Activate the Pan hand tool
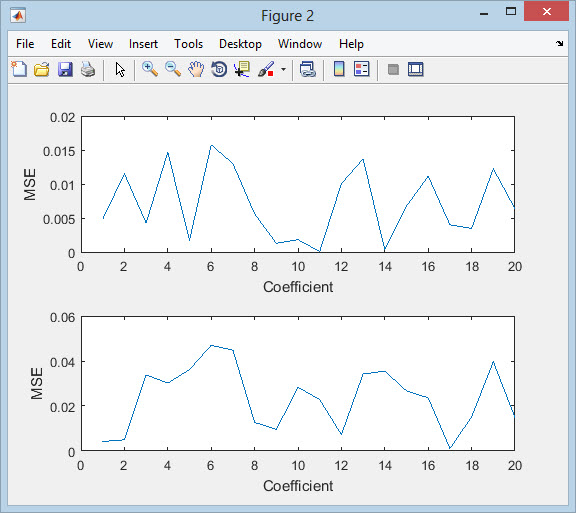This screenshot has height=513, width=576. [x=196, y=69]
